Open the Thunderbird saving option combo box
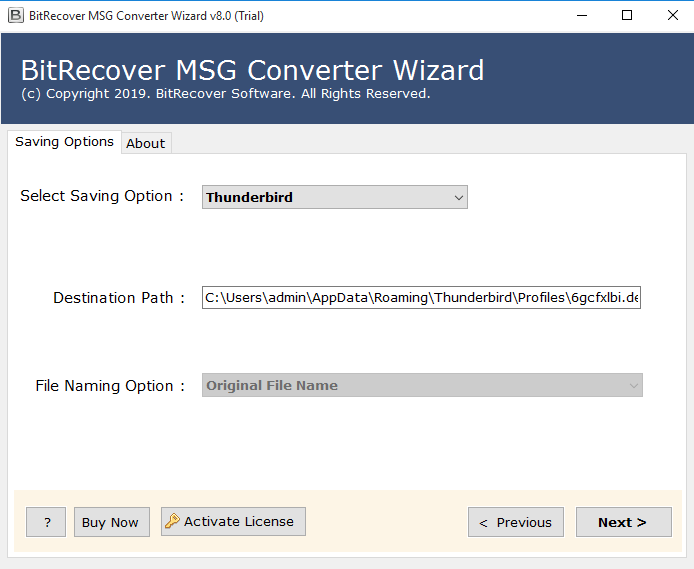This screenshot has height=569, width=694. pos(325,197)
